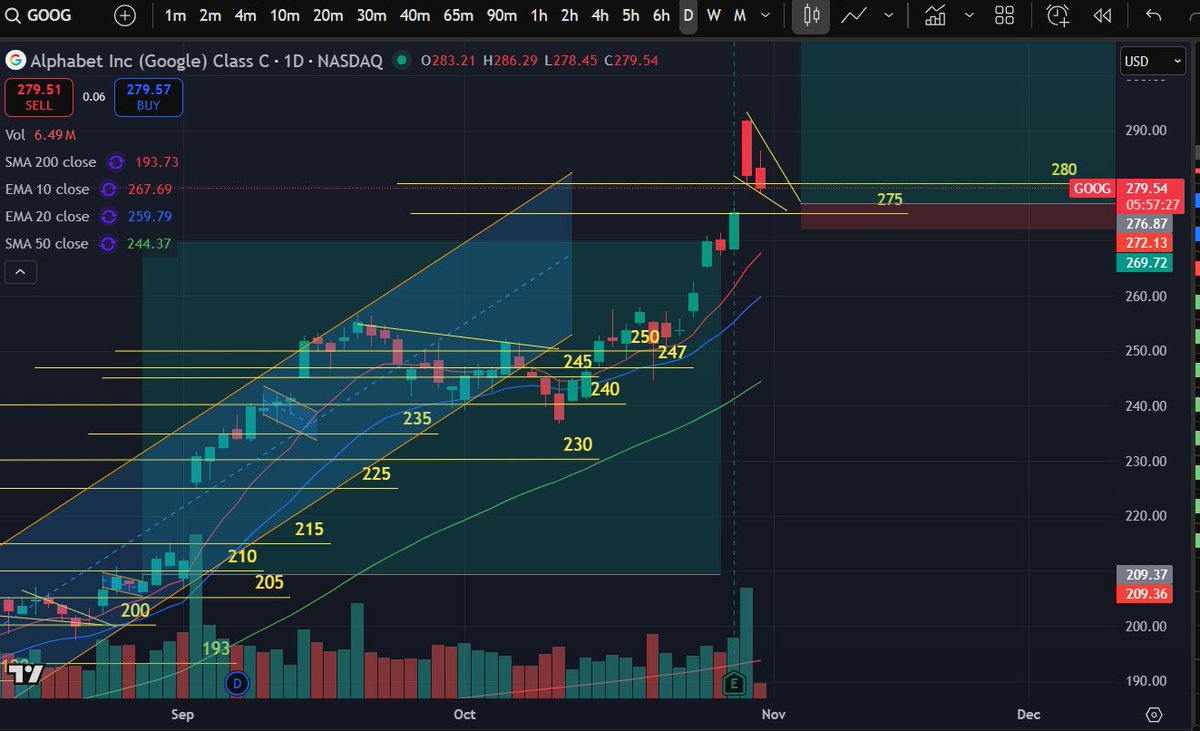Open the chart style dropdown arrow
1200x731 pixels.
point(889,16)
